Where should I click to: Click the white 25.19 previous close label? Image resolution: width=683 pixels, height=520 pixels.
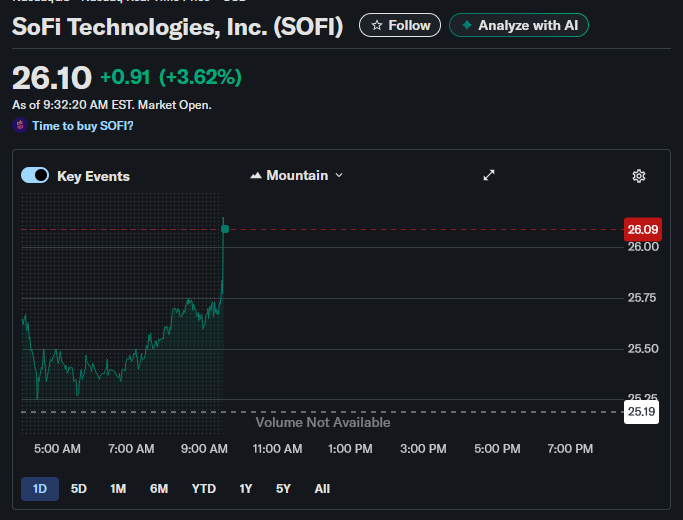click(x=641, y=412)
